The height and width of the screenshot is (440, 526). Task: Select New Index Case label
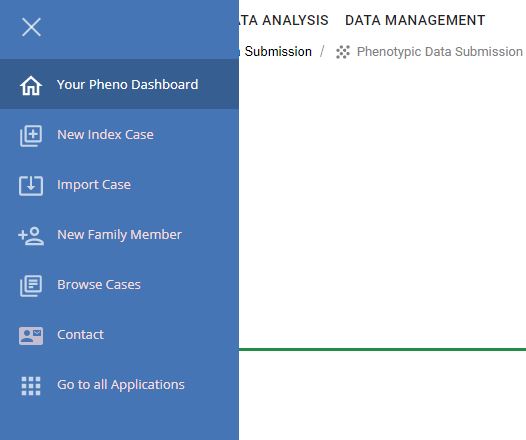click(x=105, y=134)
